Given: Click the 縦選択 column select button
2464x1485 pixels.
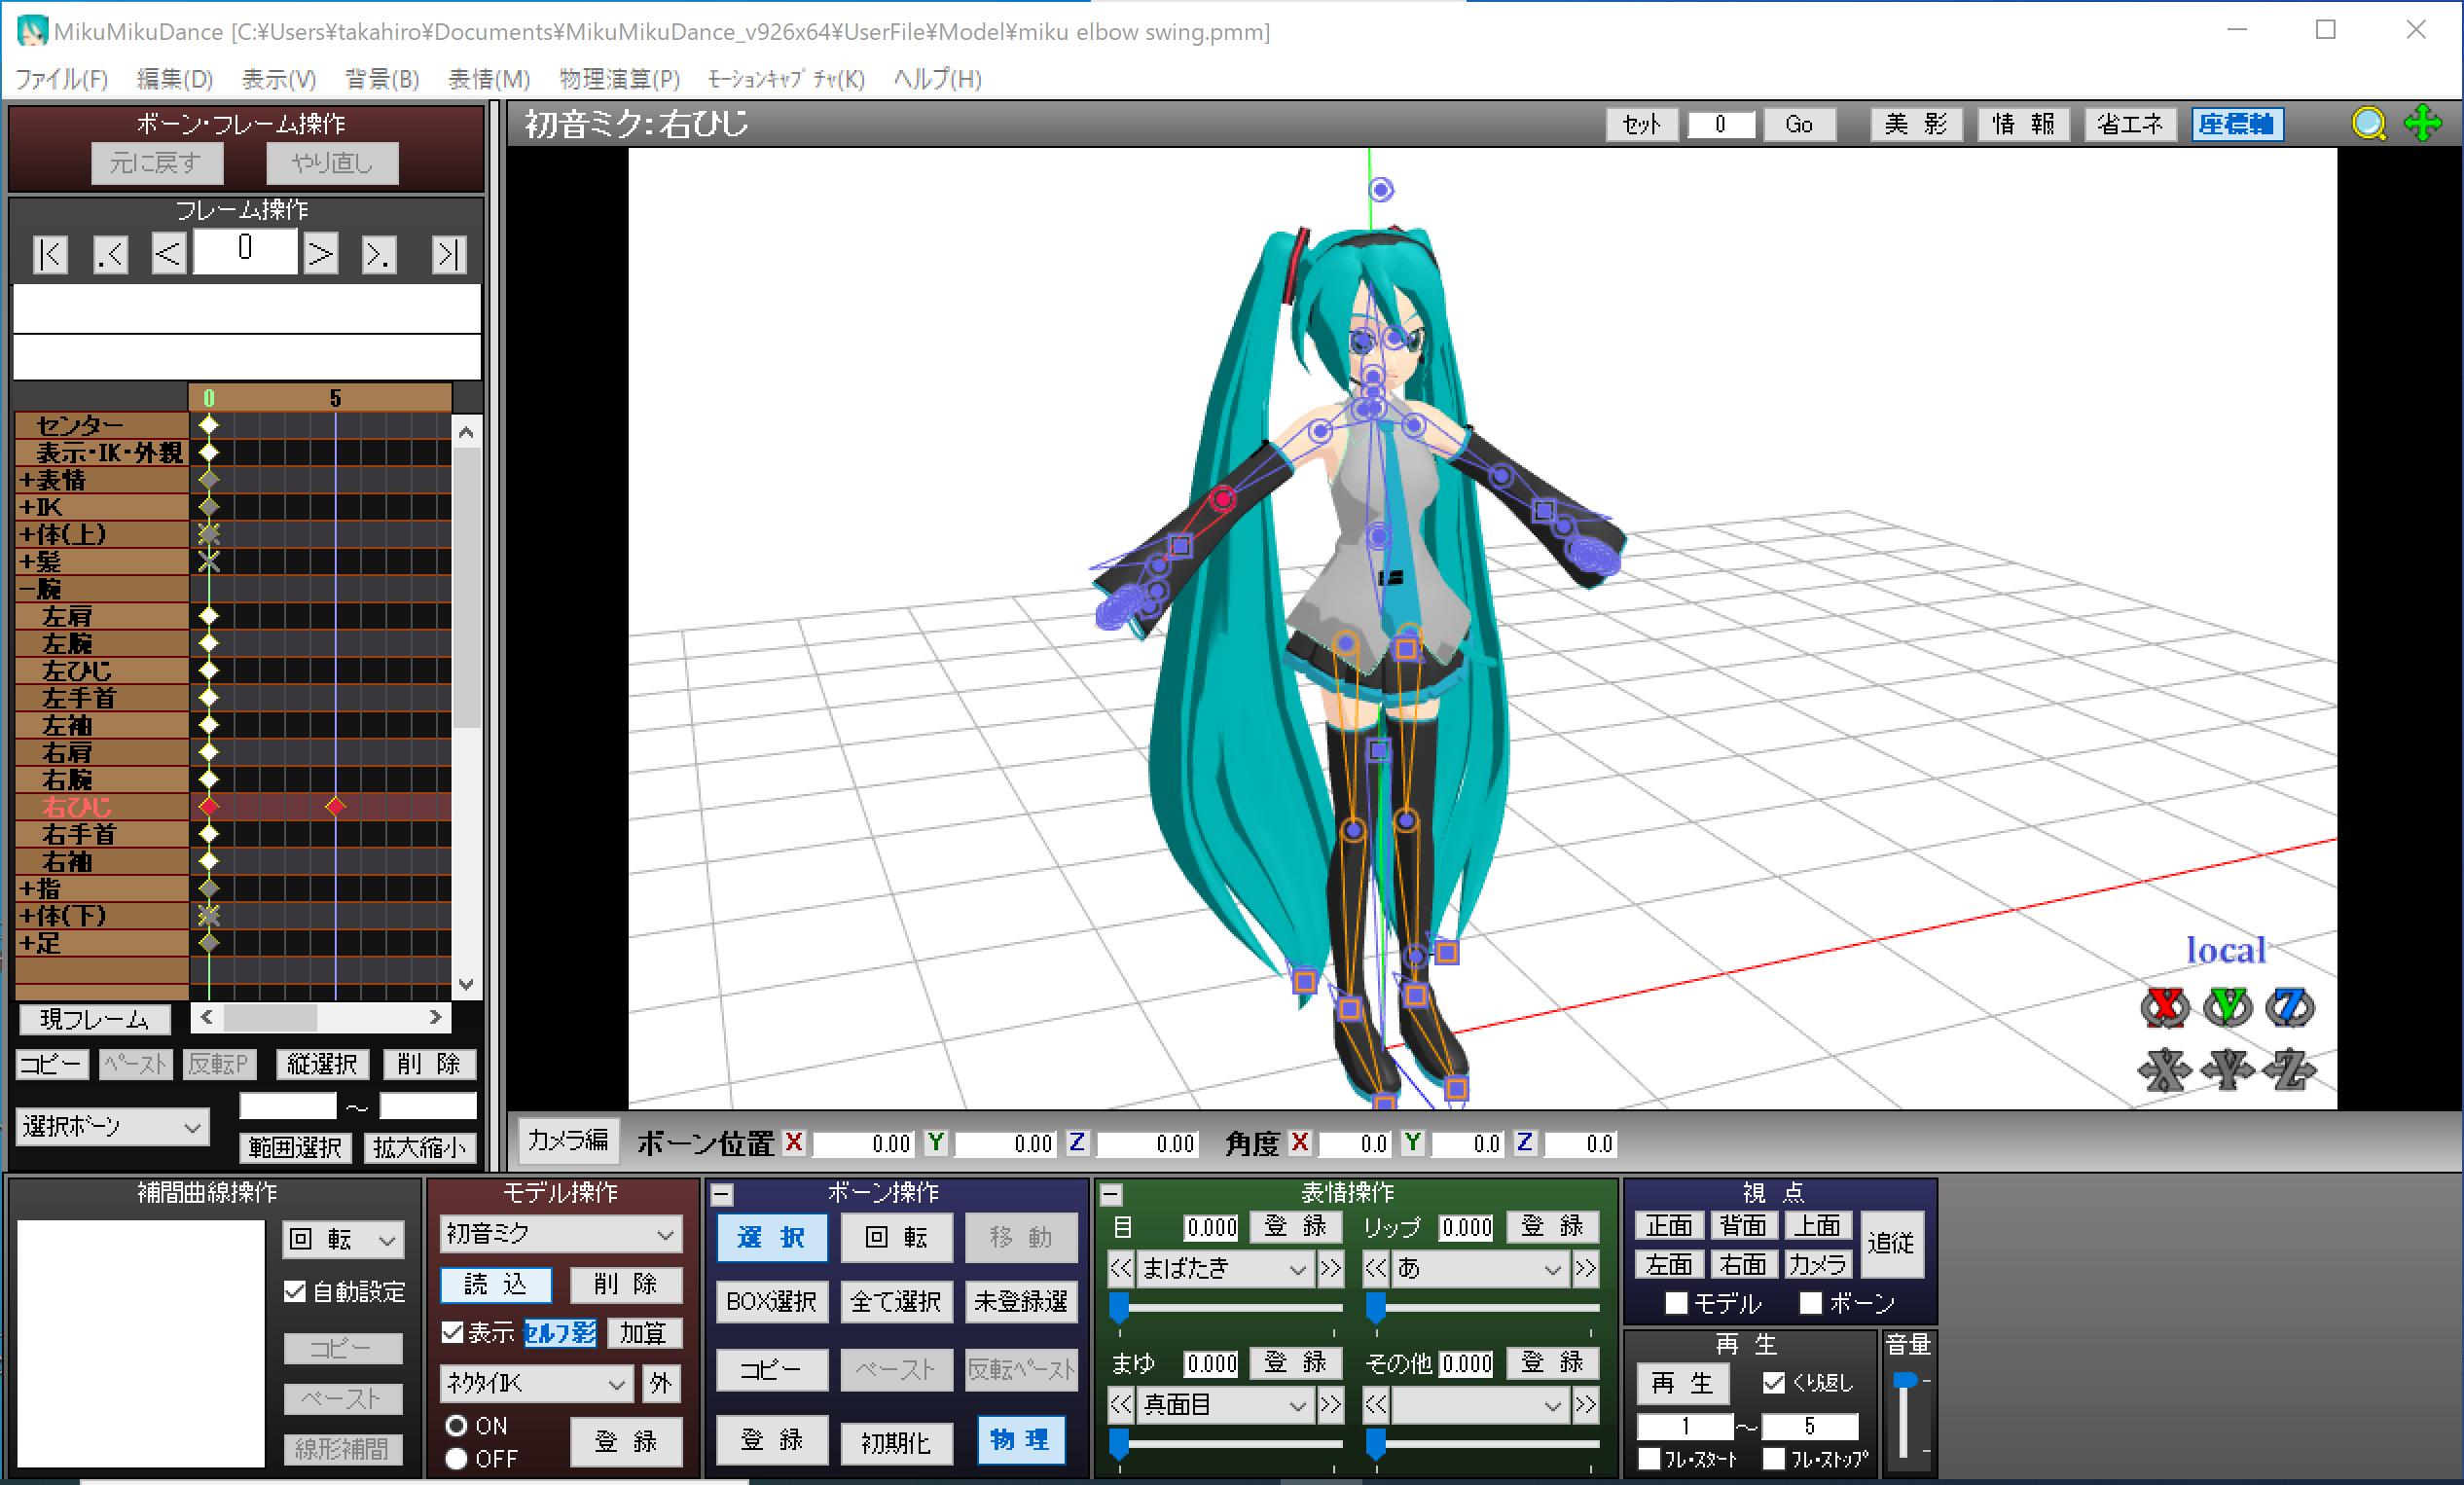Looking at the screenshot, I should pos(323,1064).
